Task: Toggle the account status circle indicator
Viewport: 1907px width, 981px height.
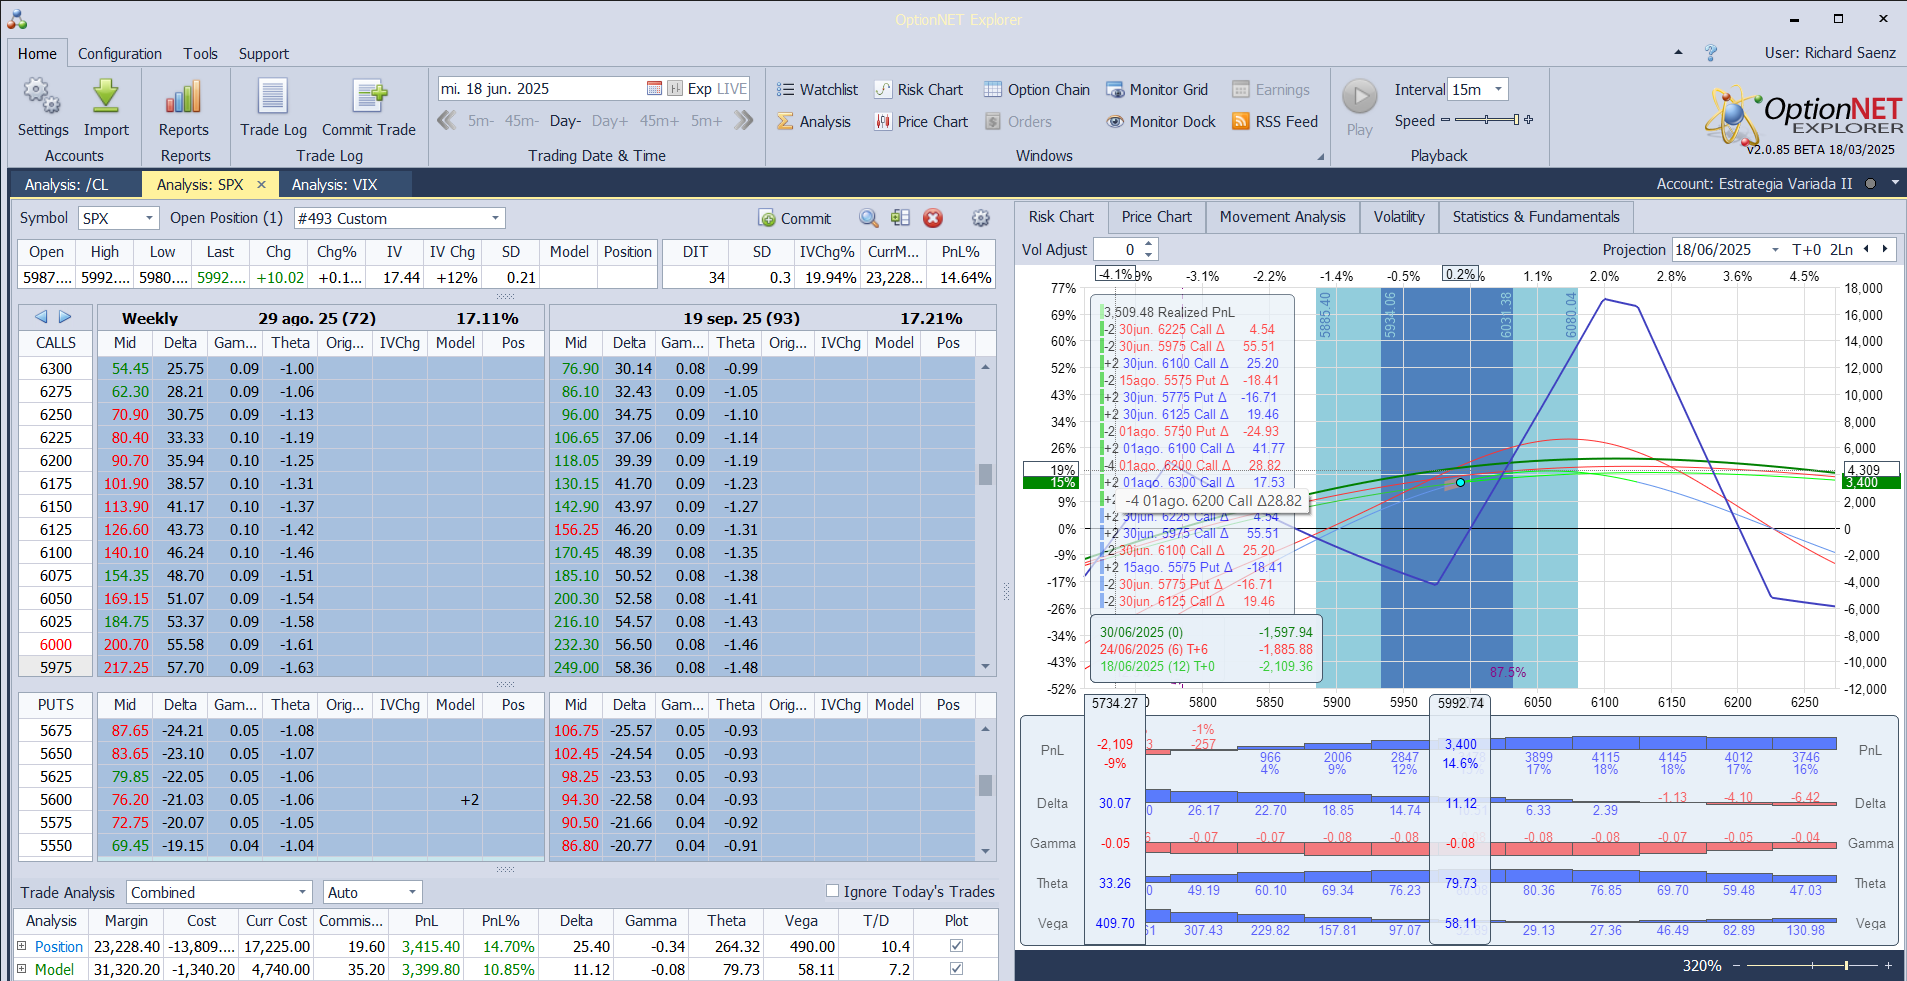Action: 1869,184
